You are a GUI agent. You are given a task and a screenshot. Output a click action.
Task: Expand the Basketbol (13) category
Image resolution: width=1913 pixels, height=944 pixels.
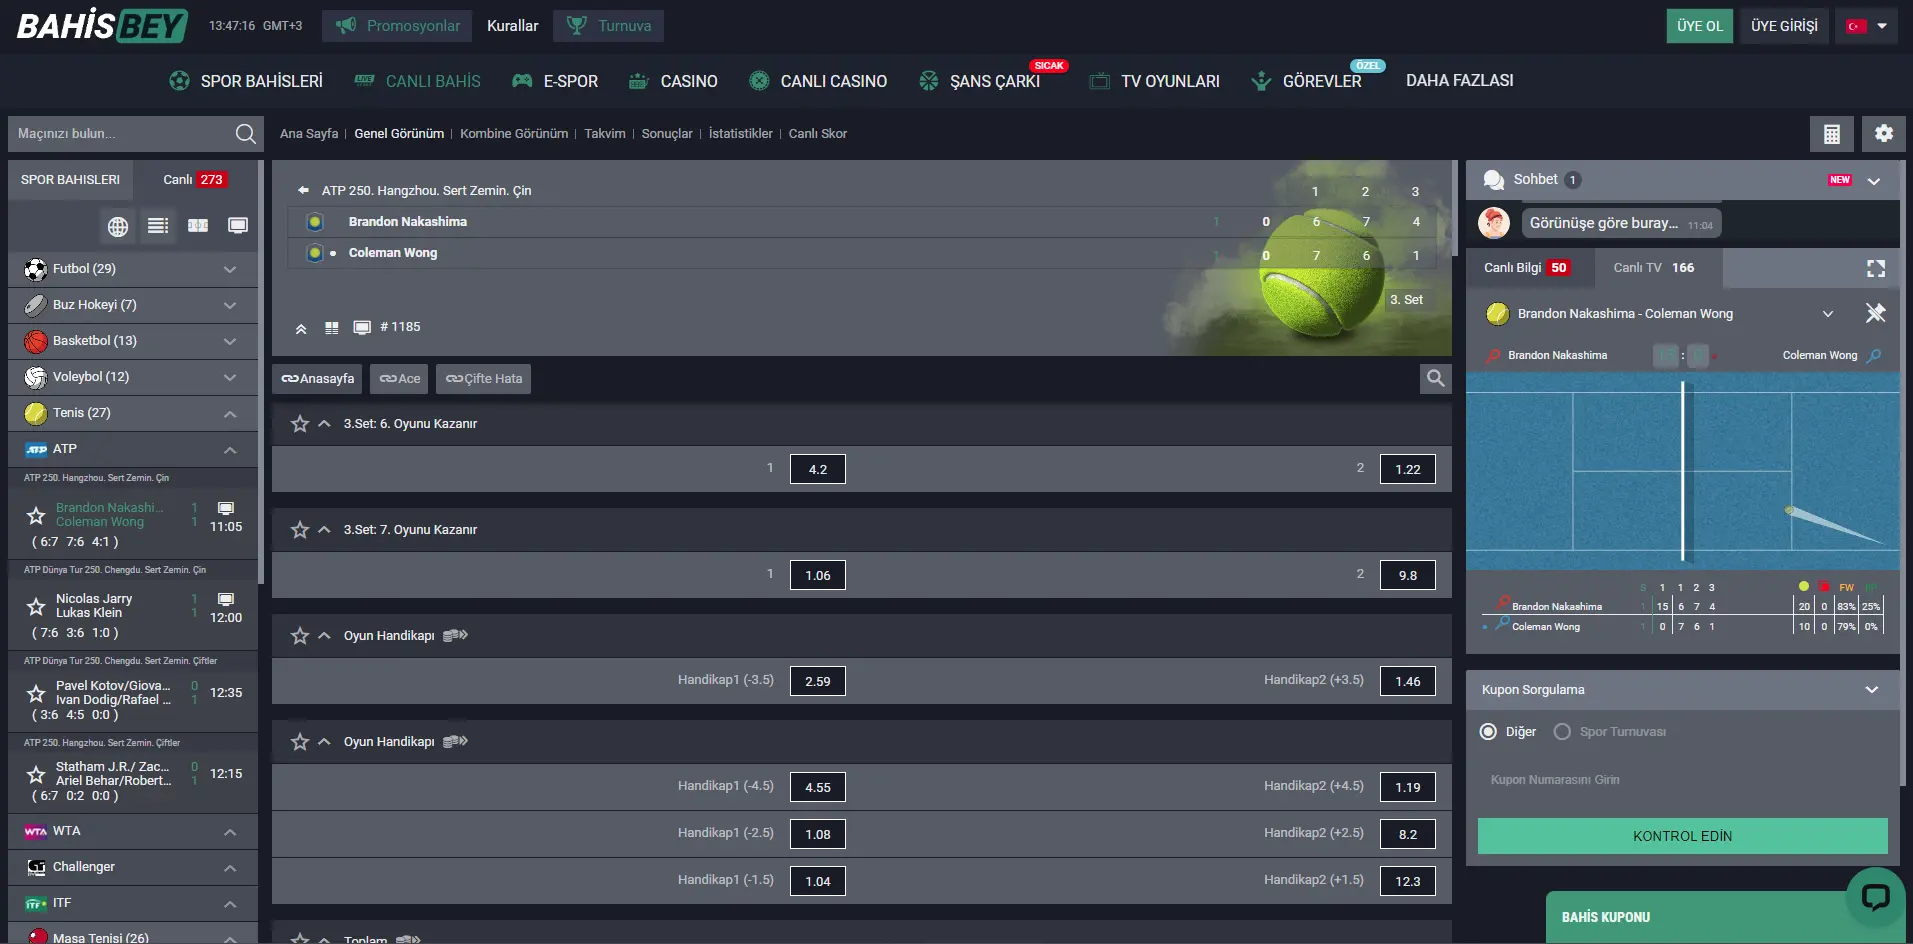(133, 341)
